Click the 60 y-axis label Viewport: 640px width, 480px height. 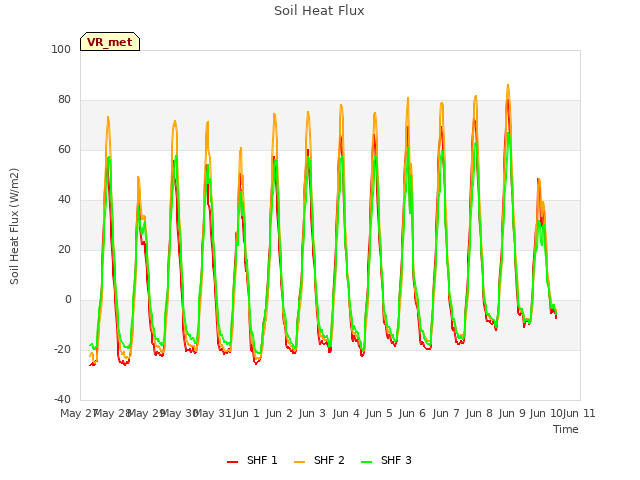[x=64, y=149]
